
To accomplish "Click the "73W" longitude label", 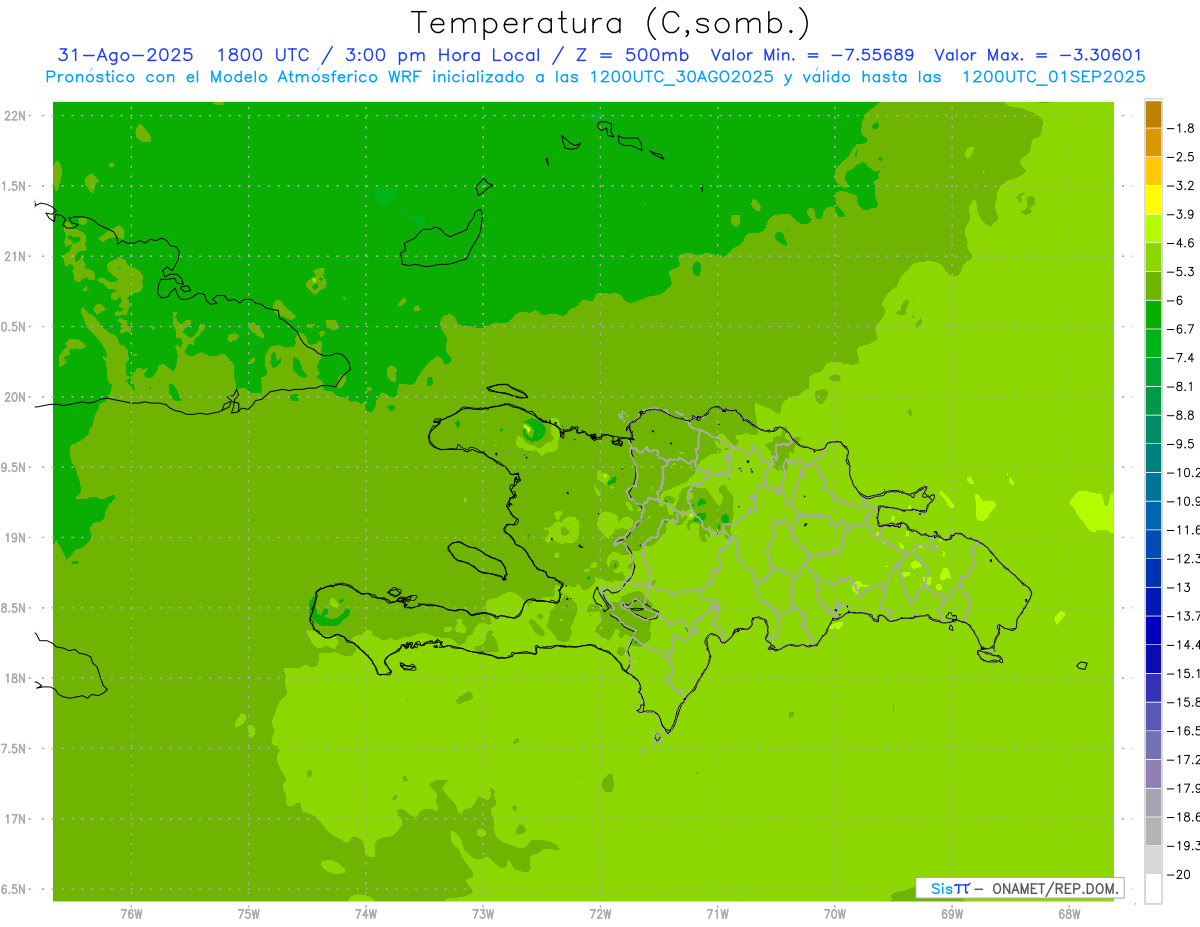I will pos(483,914).
